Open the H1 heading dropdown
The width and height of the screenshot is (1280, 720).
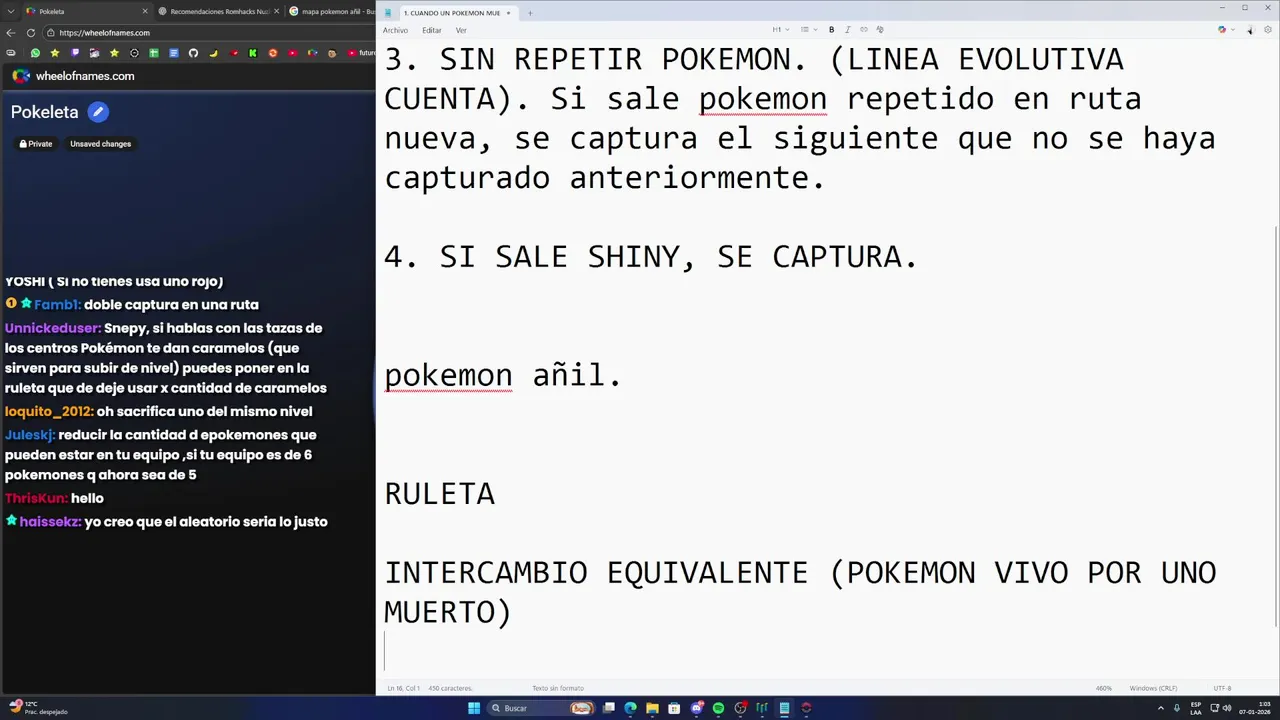pyautogui.click(x=780, y=30)
